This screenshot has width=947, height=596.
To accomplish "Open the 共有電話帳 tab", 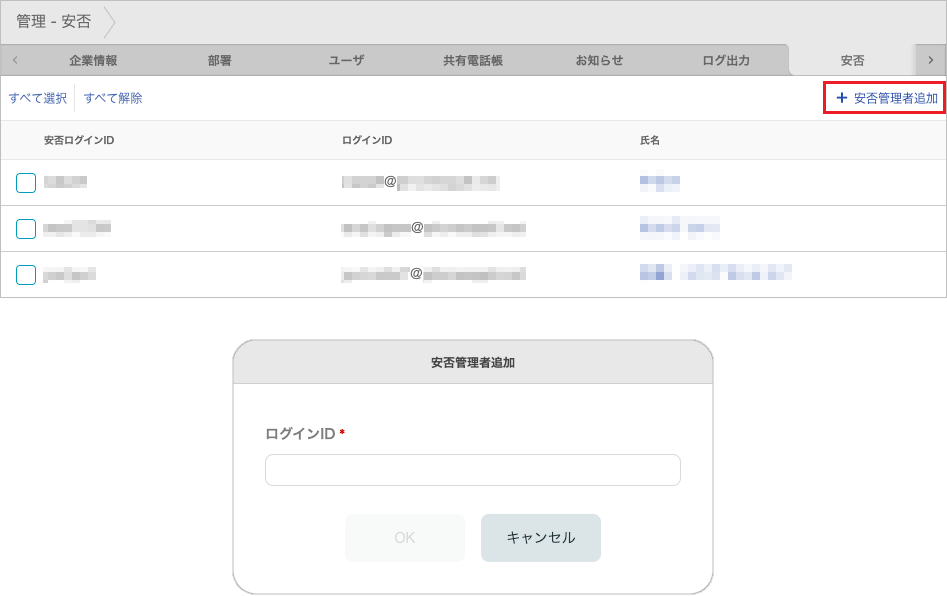I will (474, 60).
